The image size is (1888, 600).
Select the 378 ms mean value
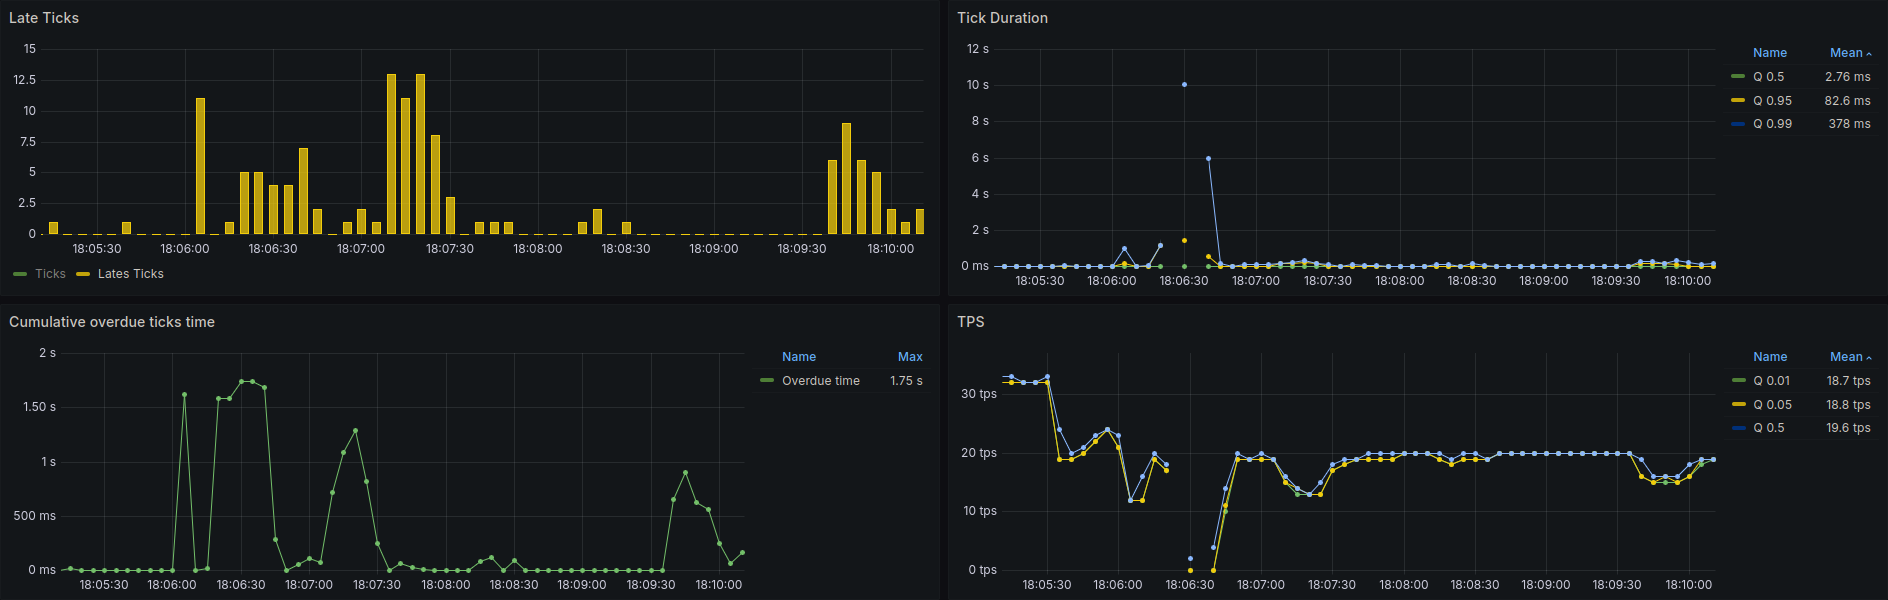(x=1849, y=124)
